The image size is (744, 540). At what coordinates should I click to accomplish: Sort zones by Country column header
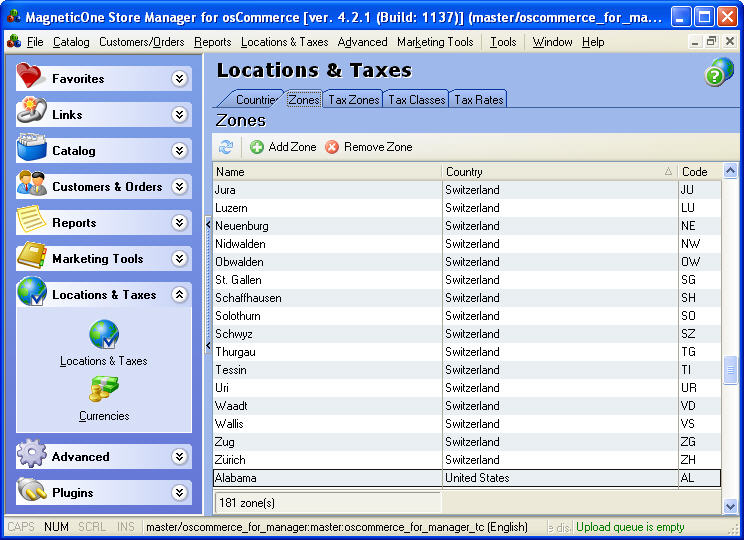560,172
